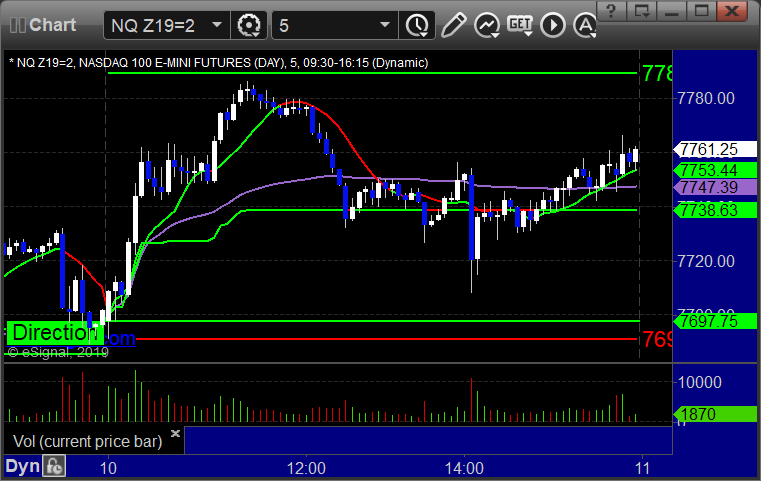Open the GET tools menu

click(520, 25)
